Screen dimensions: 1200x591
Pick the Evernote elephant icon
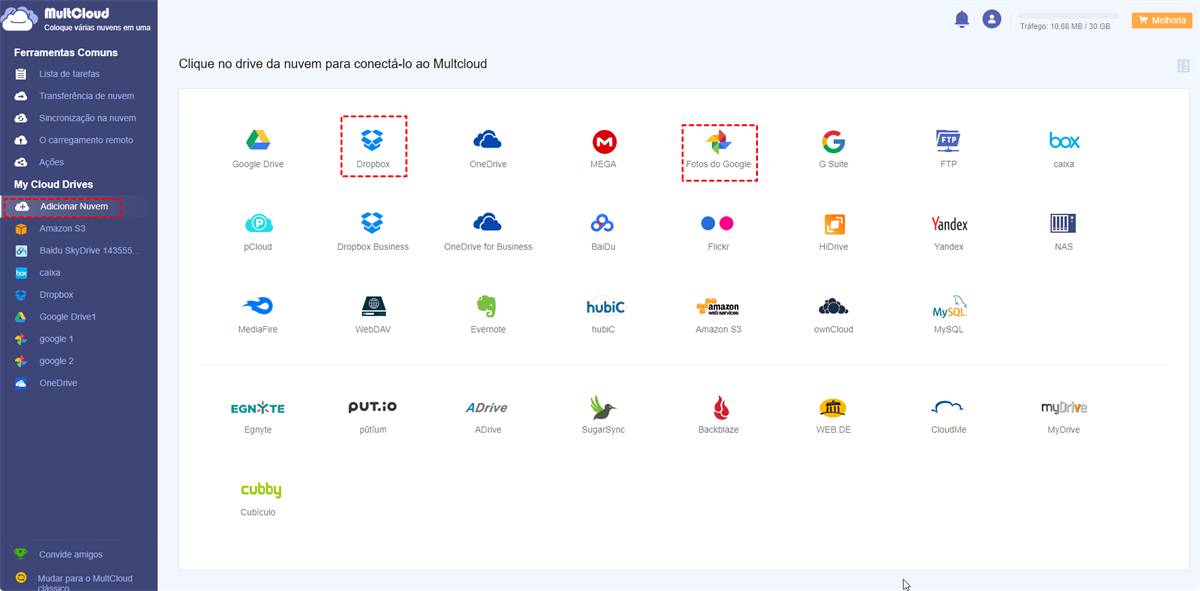(488, 307)
